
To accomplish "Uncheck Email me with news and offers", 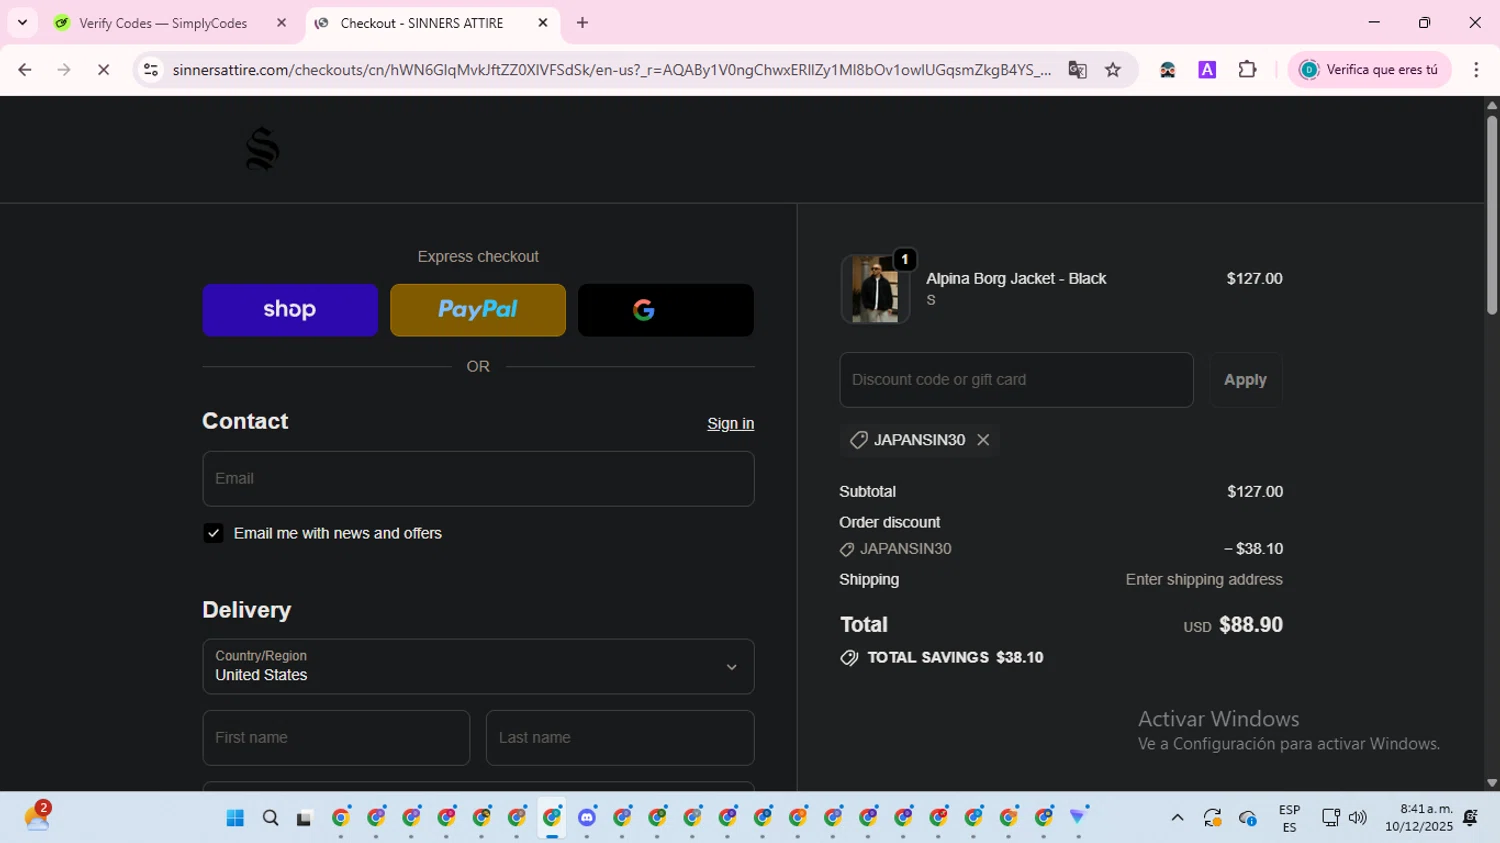I will (x=213, y=533).
